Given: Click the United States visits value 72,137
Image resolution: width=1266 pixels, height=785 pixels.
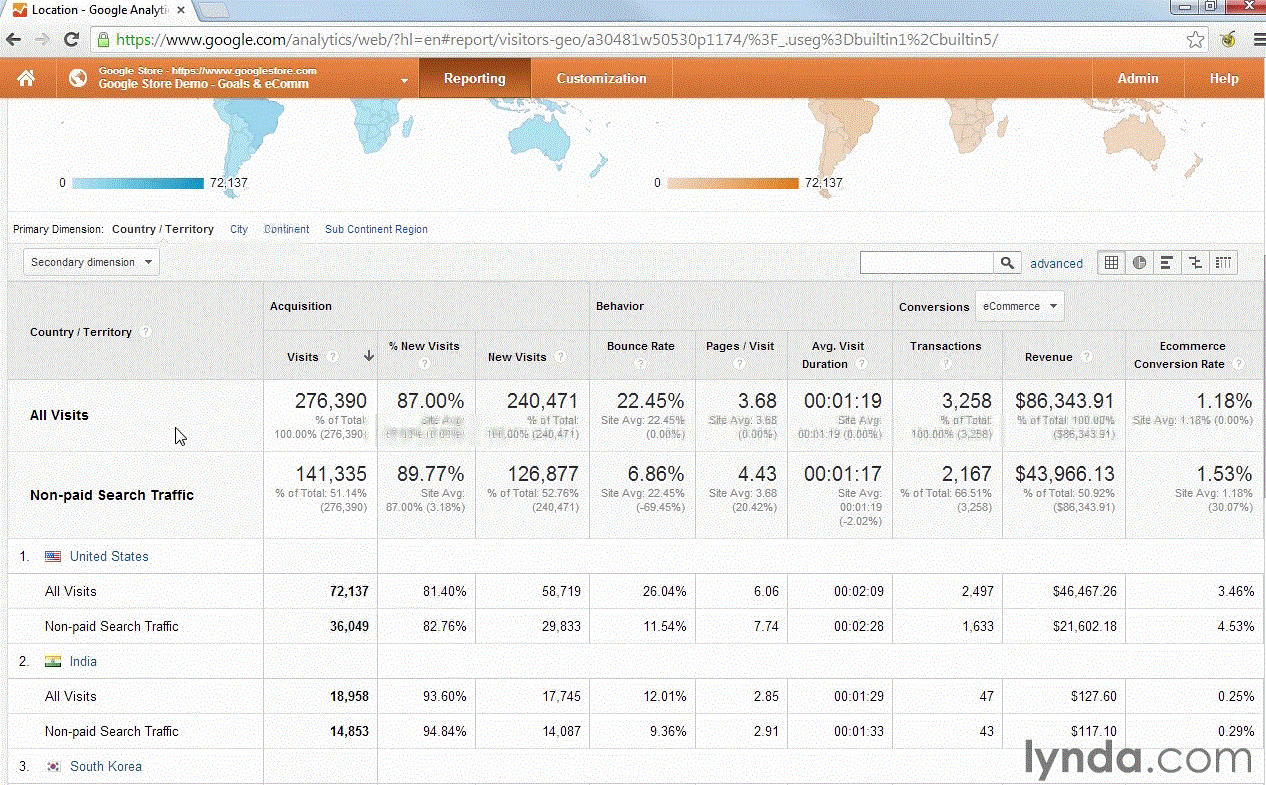Looking at the screenshot, I should 349,591.
